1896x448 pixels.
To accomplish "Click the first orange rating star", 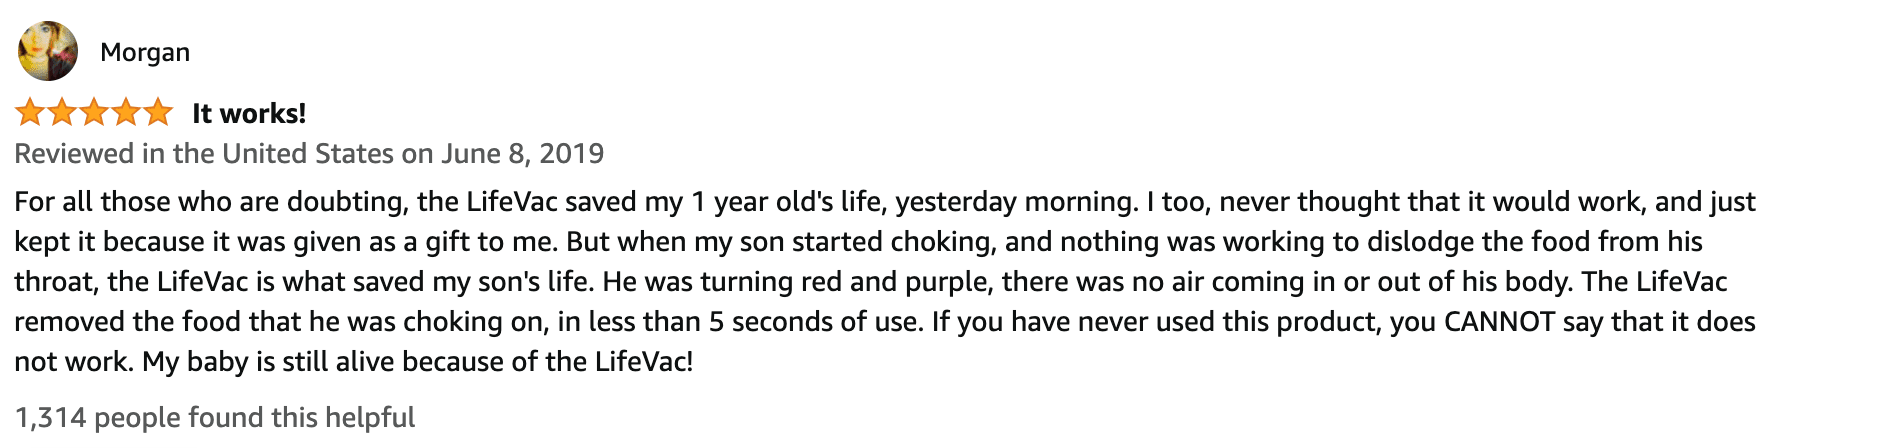I will pyautogui.click(x=30, y=112).
